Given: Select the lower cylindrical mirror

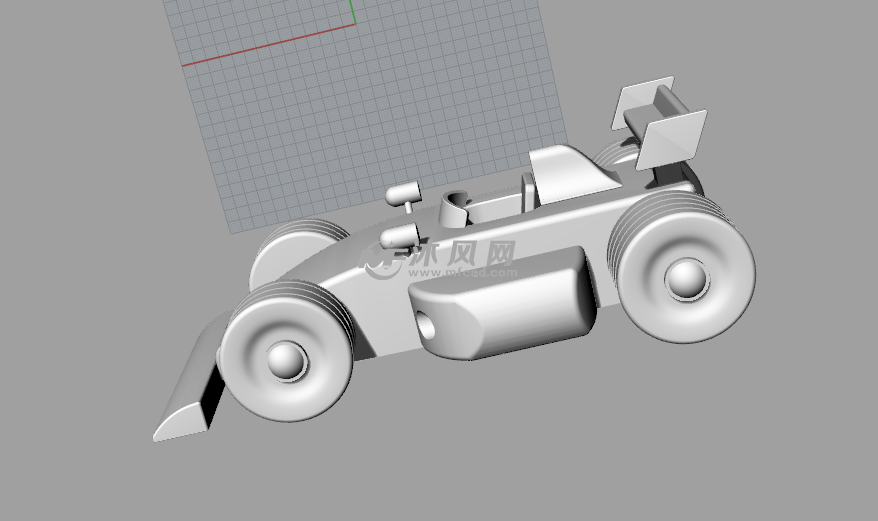Looking at the screenshot, I should pos(397,237).
